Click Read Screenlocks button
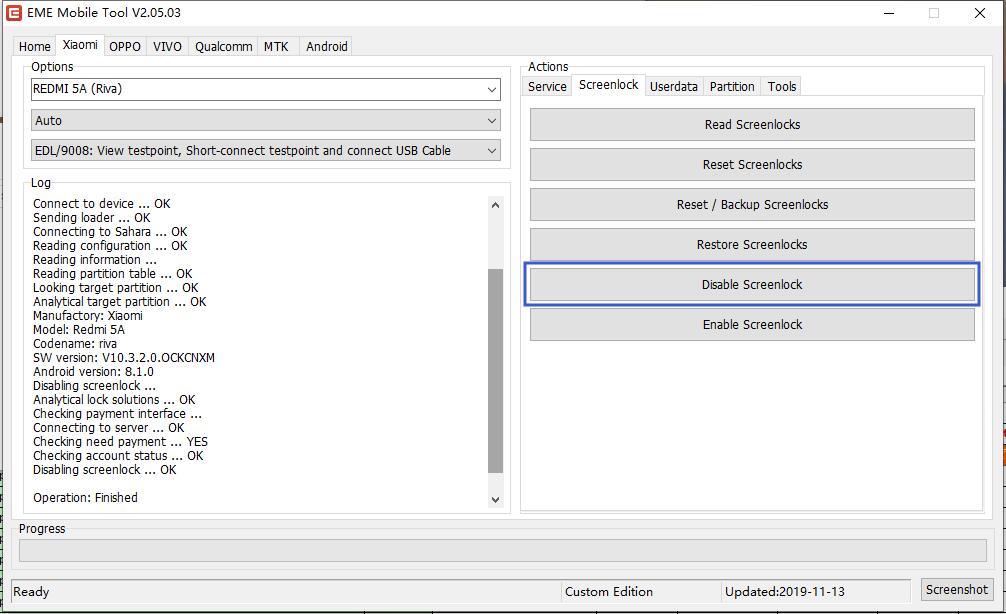The height and width of the screenshot is (614, 1006). pyautogui.click(x=752, y=124)
